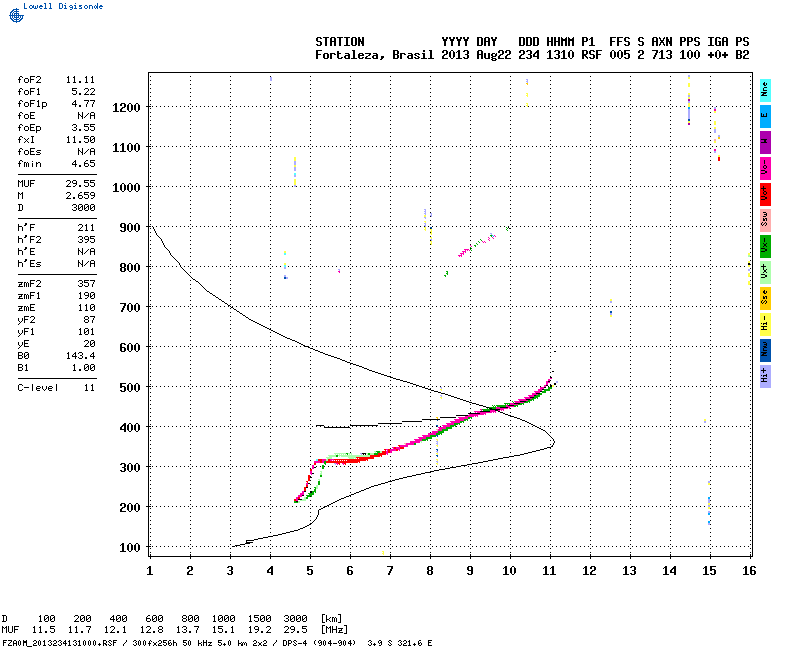Click the foF2 value 11.11
The height and width of the screenshot is (650, 800).
tap(80, 80)
